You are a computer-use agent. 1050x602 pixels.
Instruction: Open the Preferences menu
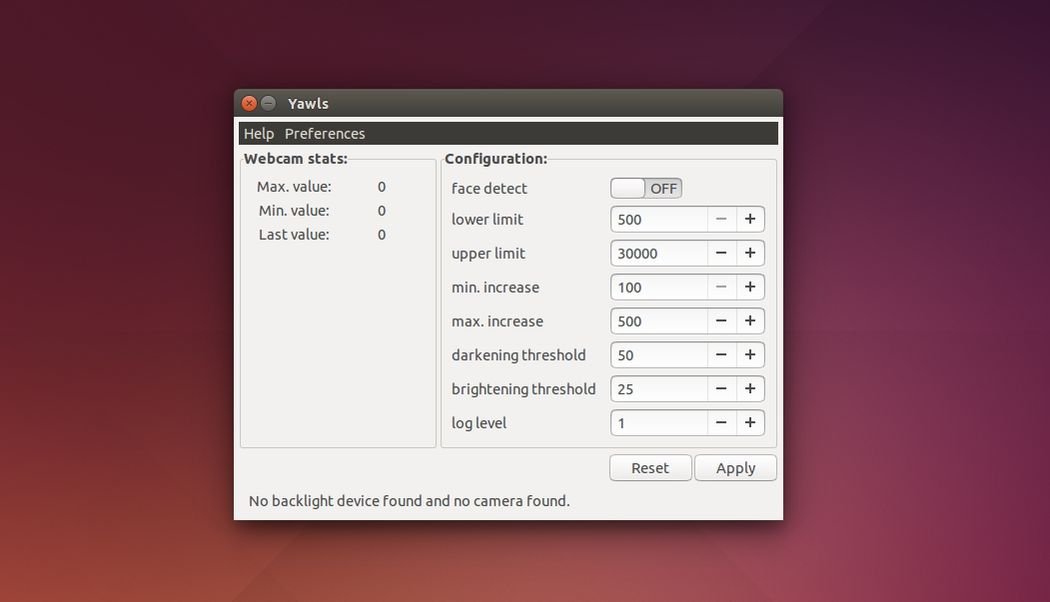click(x=325, y=133)
